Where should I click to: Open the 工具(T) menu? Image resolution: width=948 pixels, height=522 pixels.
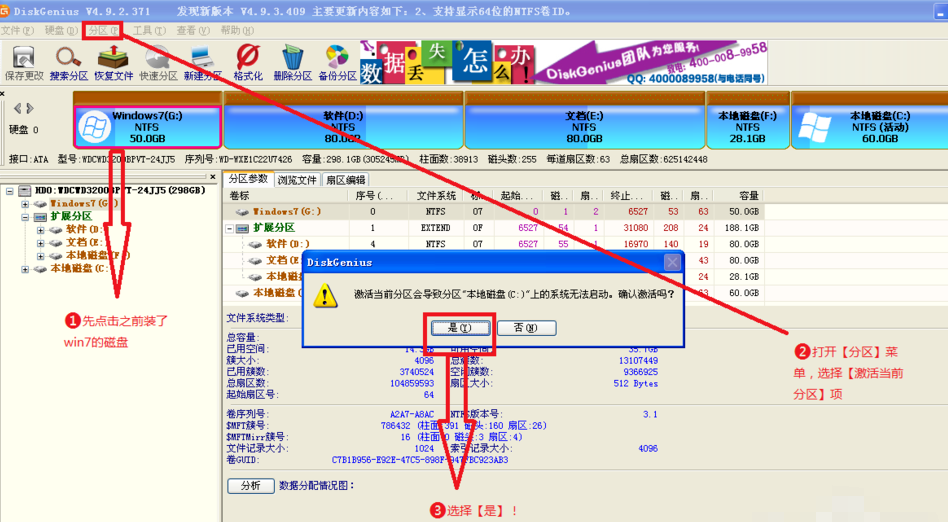pos(149,30)
